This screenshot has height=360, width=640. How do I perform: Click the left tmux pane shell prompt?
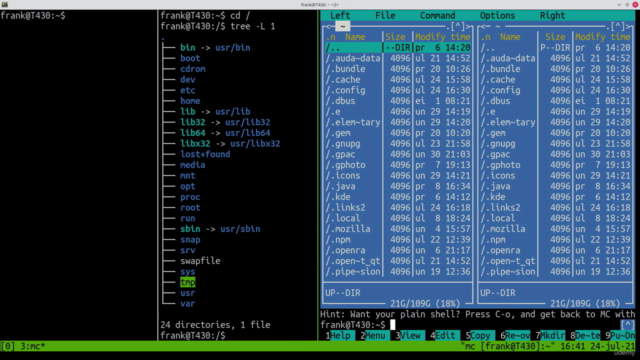pyautogui.click(x=33, y=16)
